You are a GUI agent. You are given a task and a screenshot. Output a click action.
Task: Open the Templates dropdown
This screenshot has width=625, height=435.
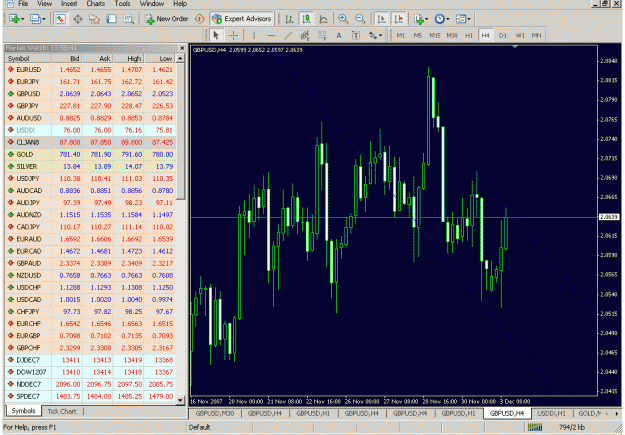pyautogui.click(x=463, y=19)
